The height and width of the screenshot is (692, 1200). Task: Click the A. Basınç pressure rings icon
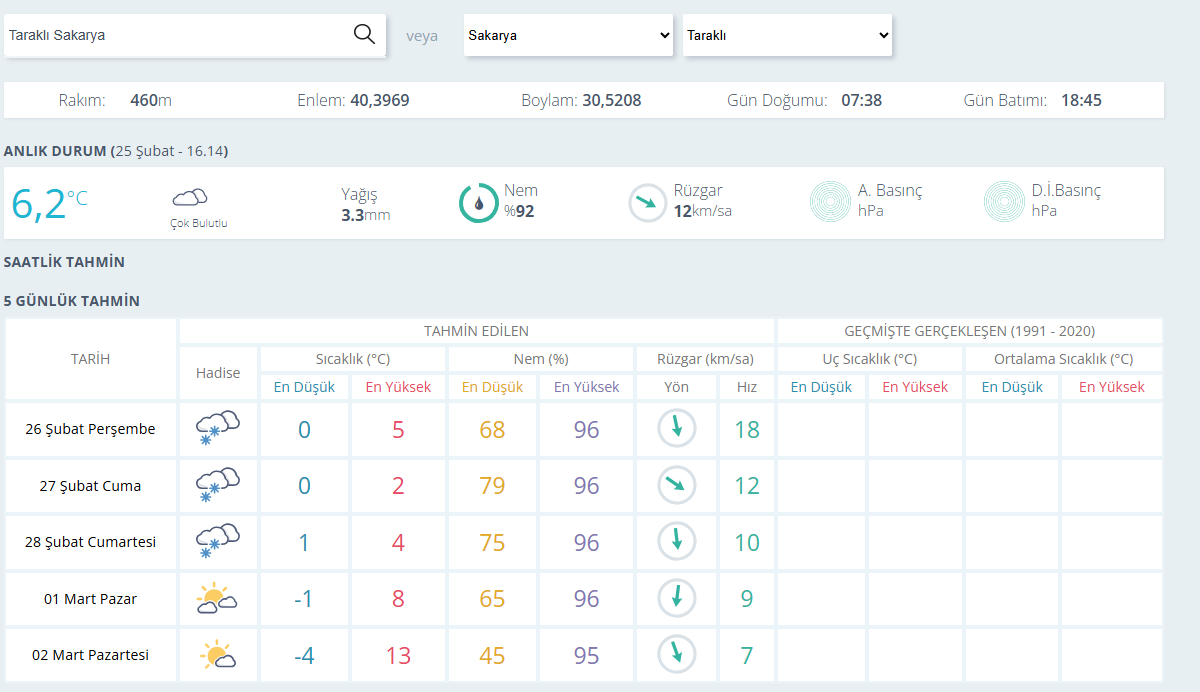(830, 201)
